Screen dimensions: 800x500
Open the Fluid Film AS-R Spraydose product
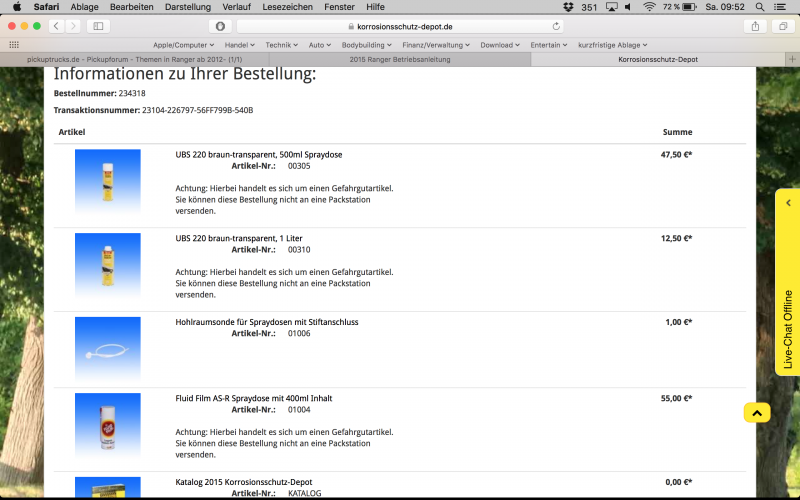(x=253, y=398)
